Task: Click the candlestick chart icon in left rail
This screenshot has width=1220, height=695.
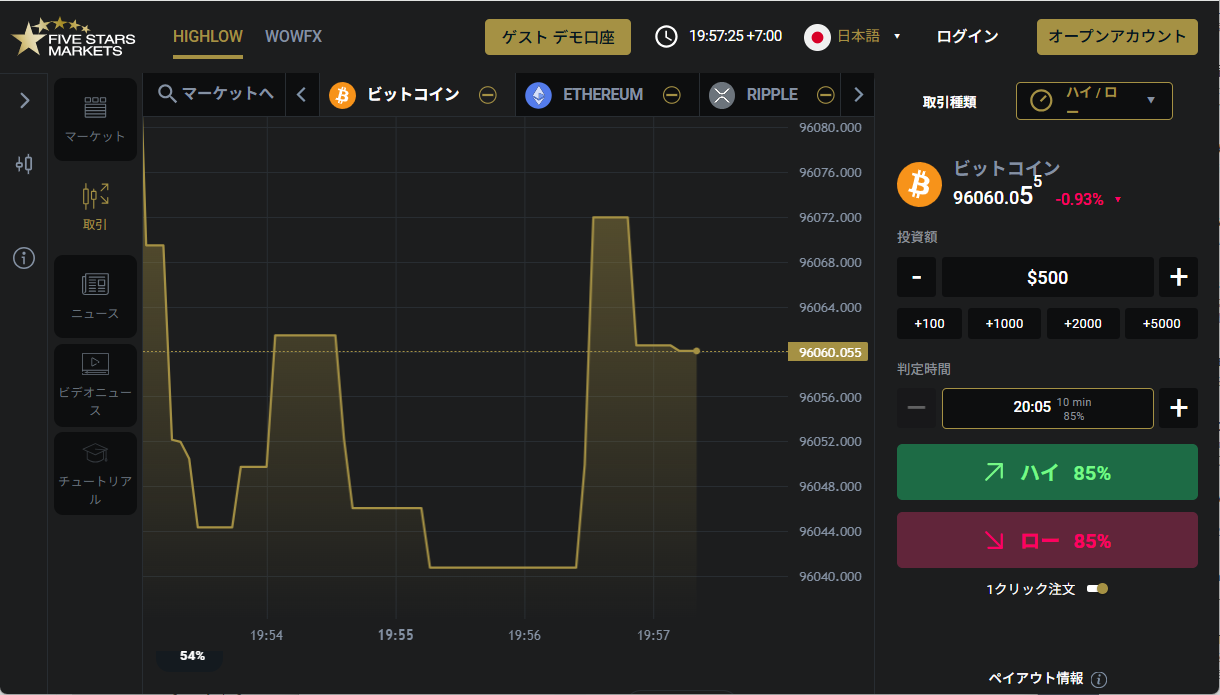Action: click(24, 164)
